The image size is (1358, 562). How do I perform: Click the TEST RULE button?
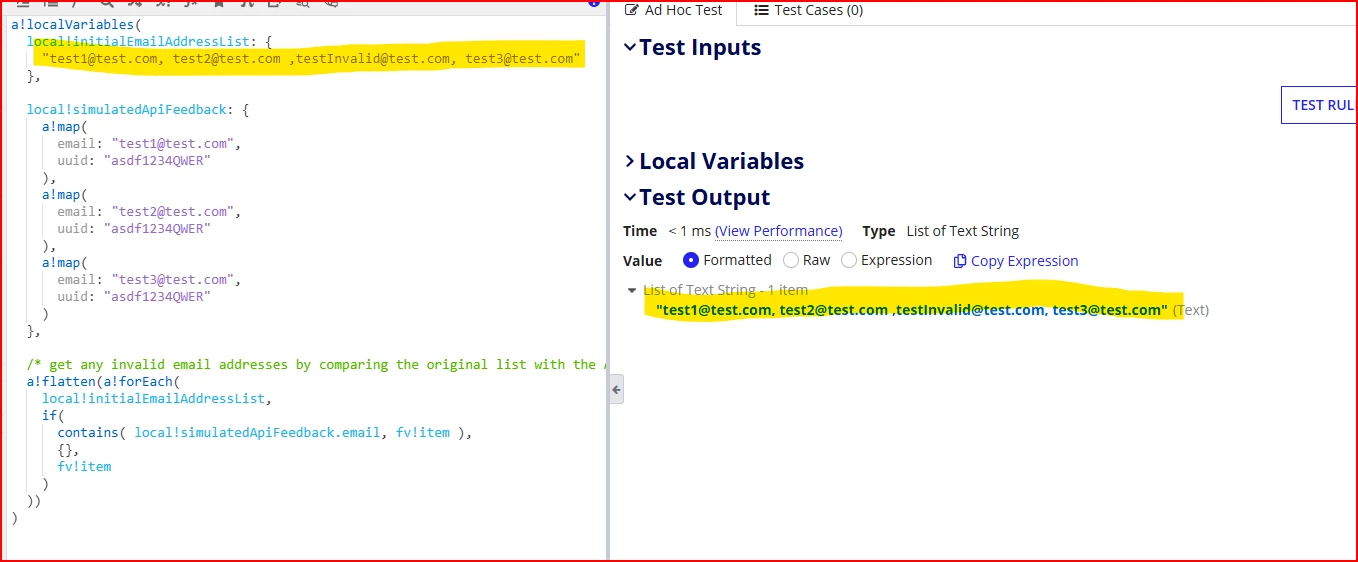click(1318, 105)
